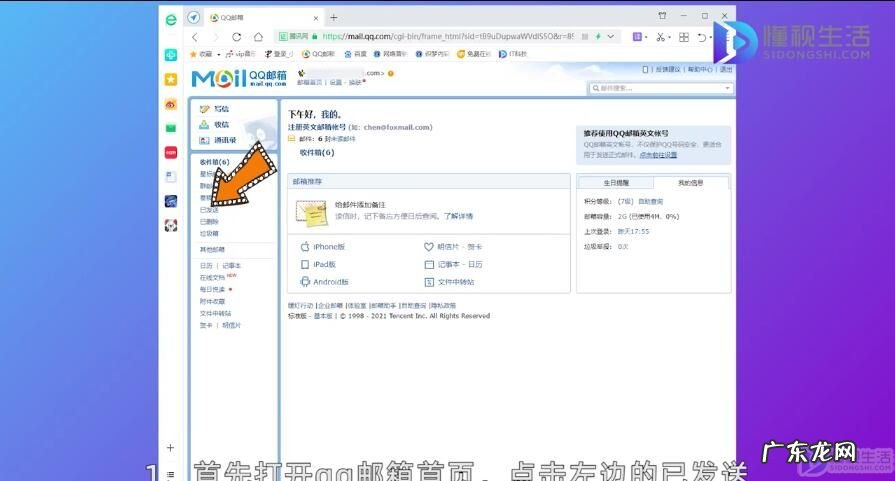Image resolution: width=895 pixels, height=481 pixels.
Task: Open a new browser tab
Action: [x=334, y=18]
